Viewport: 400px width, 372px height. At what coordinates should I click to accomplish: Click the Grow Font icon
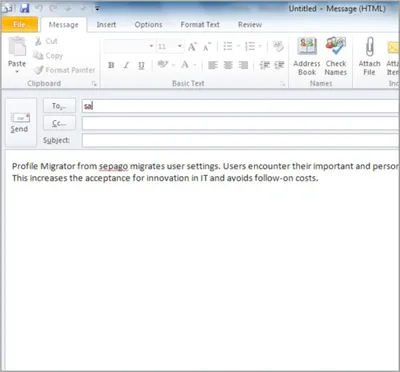tap(192, 46)
